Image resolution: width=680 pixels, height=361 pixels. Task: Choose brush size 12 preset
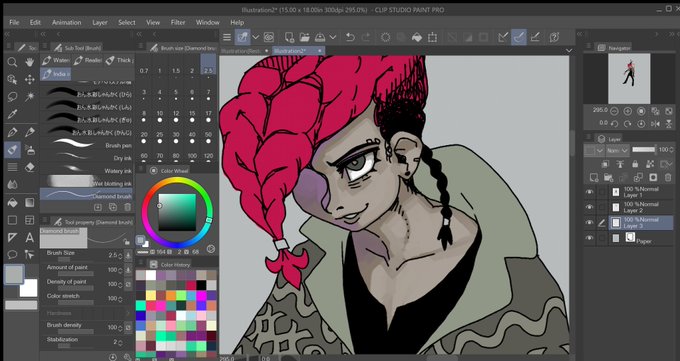pos(176,116)
